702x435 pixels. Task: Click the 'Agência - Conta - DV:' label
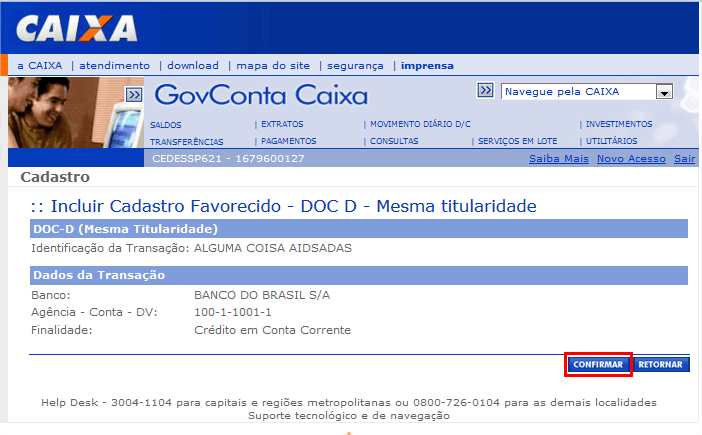coord(94,312)
